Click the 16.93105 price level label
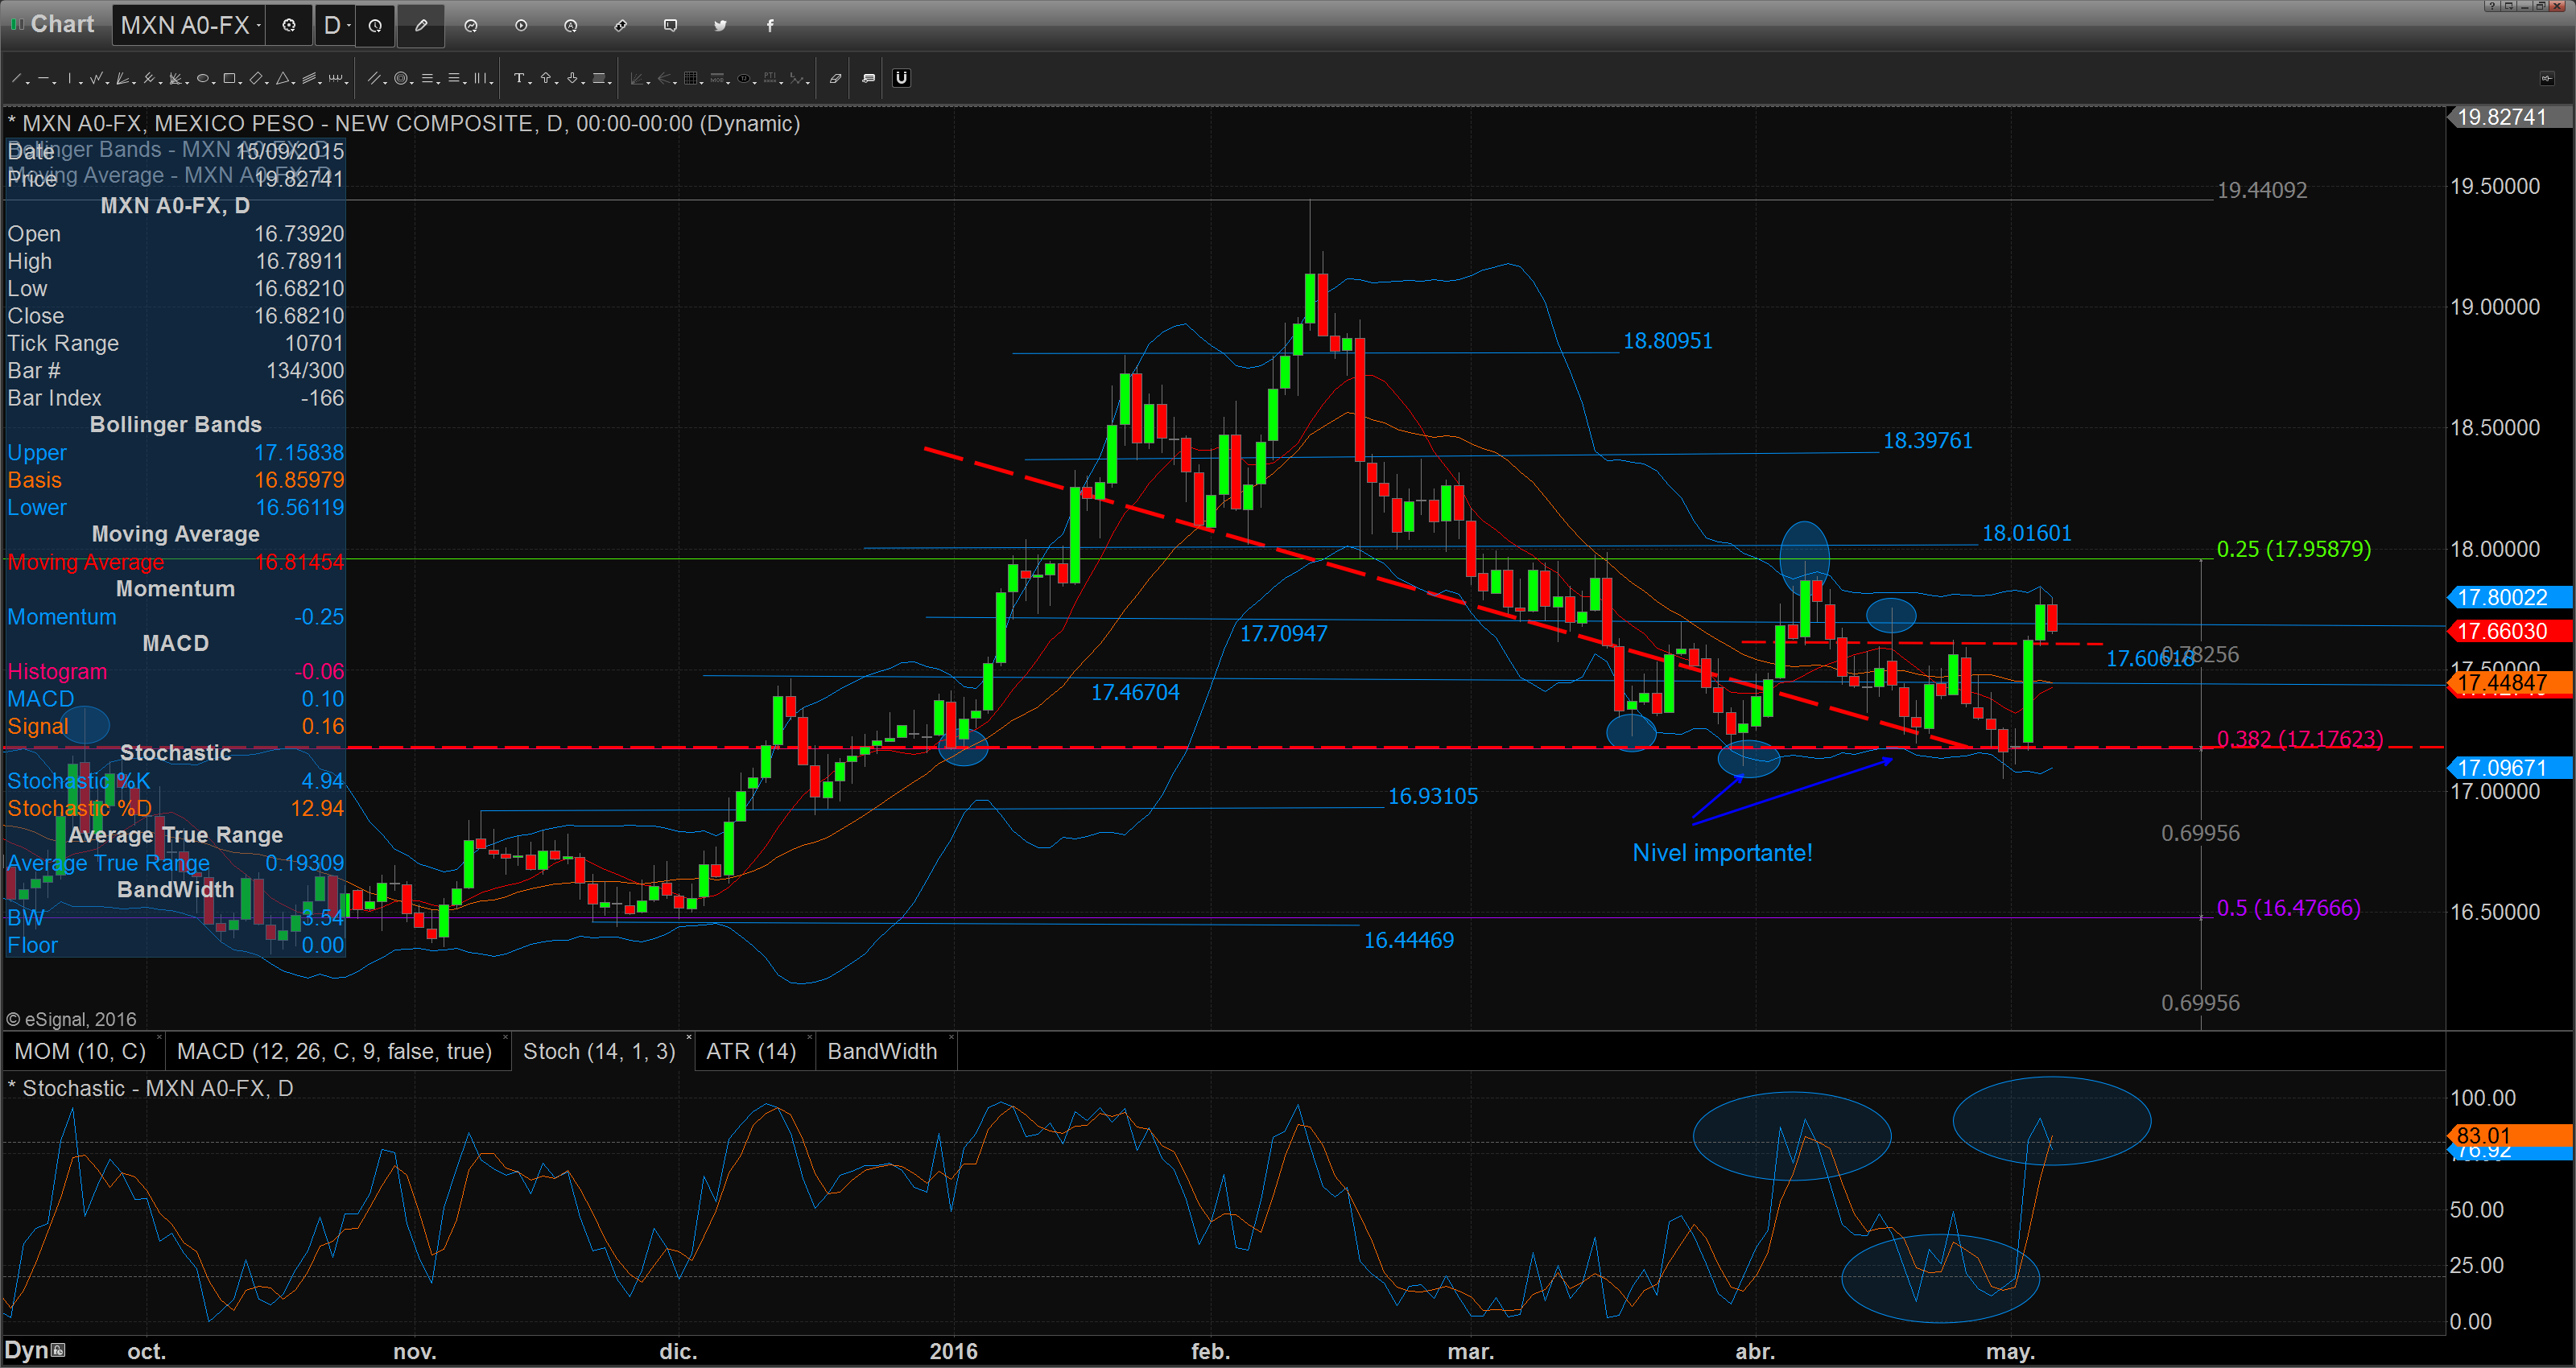Image resolution: width=2576 pixels, height=1368 pixels. pos(1432,796)
